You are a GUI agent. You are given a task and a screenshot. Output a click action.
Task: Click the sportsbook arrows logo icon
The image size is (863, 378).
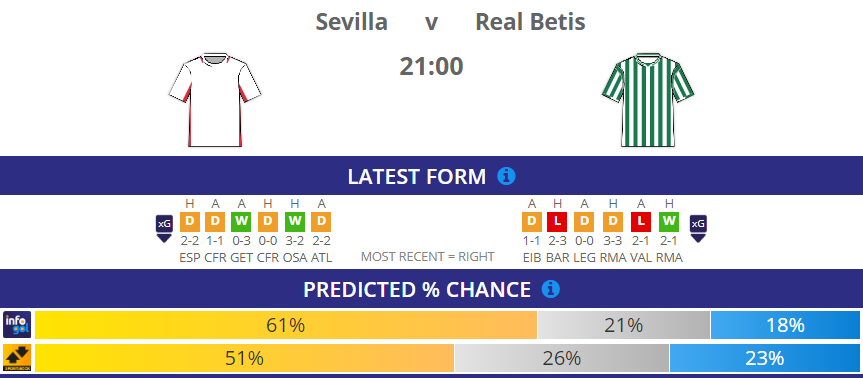(17, 358)
